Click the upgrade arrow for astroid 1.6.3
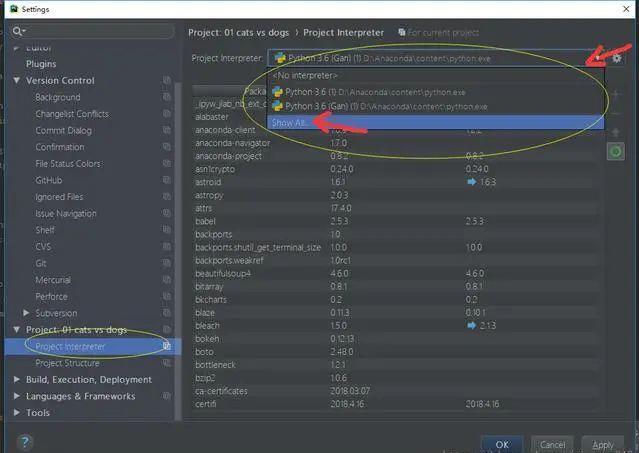639x453 pixels. [x=472, y=182]
